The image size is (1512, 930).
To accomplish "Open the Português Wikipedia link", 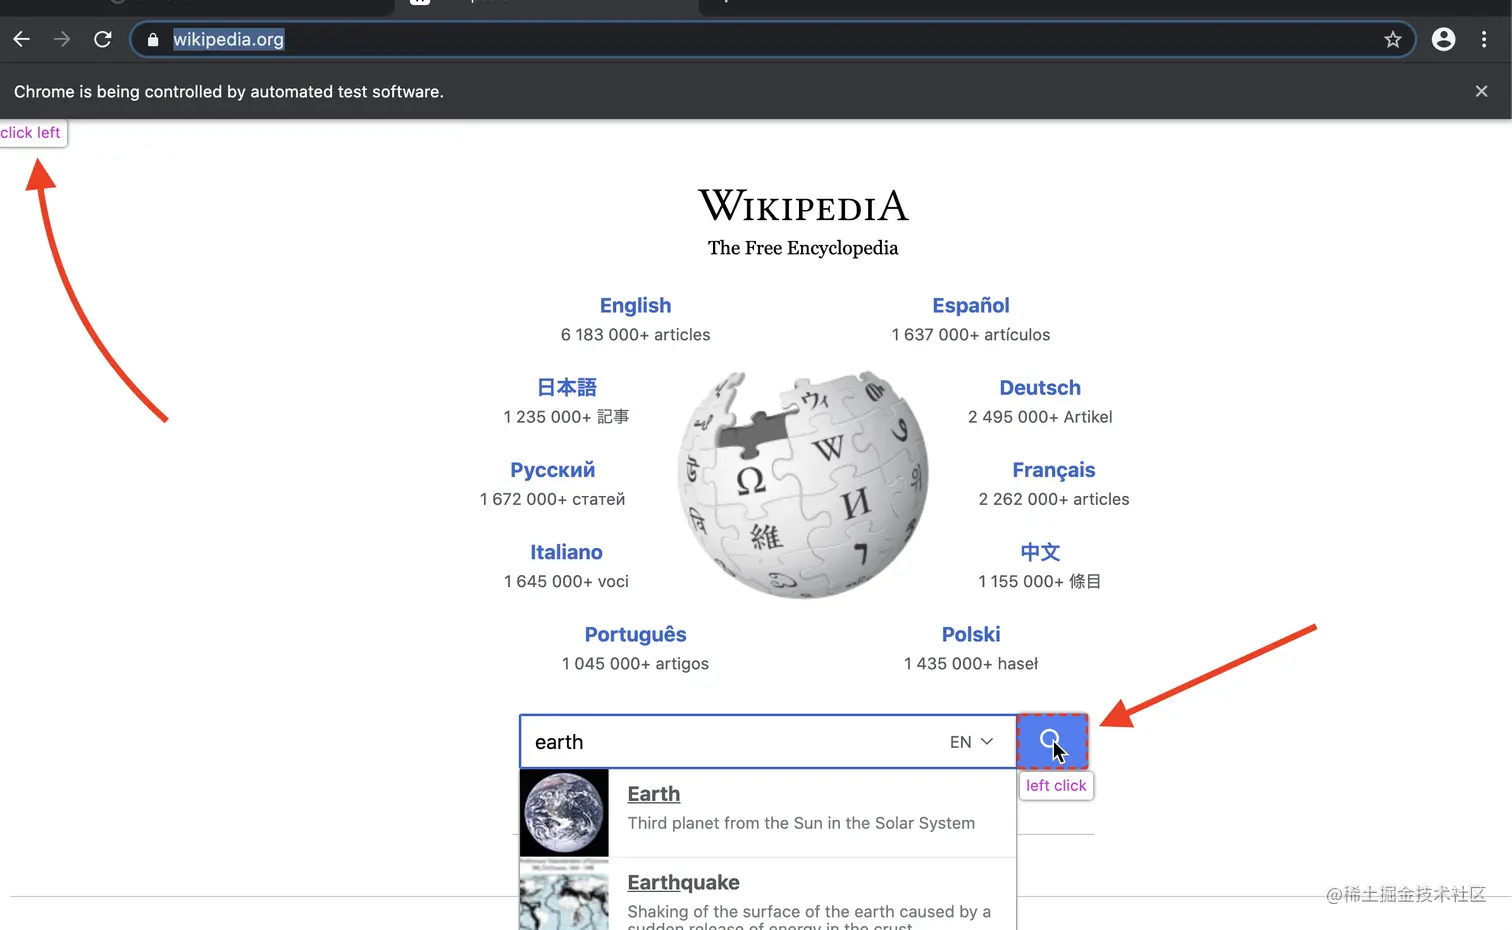I will (635, 635).
